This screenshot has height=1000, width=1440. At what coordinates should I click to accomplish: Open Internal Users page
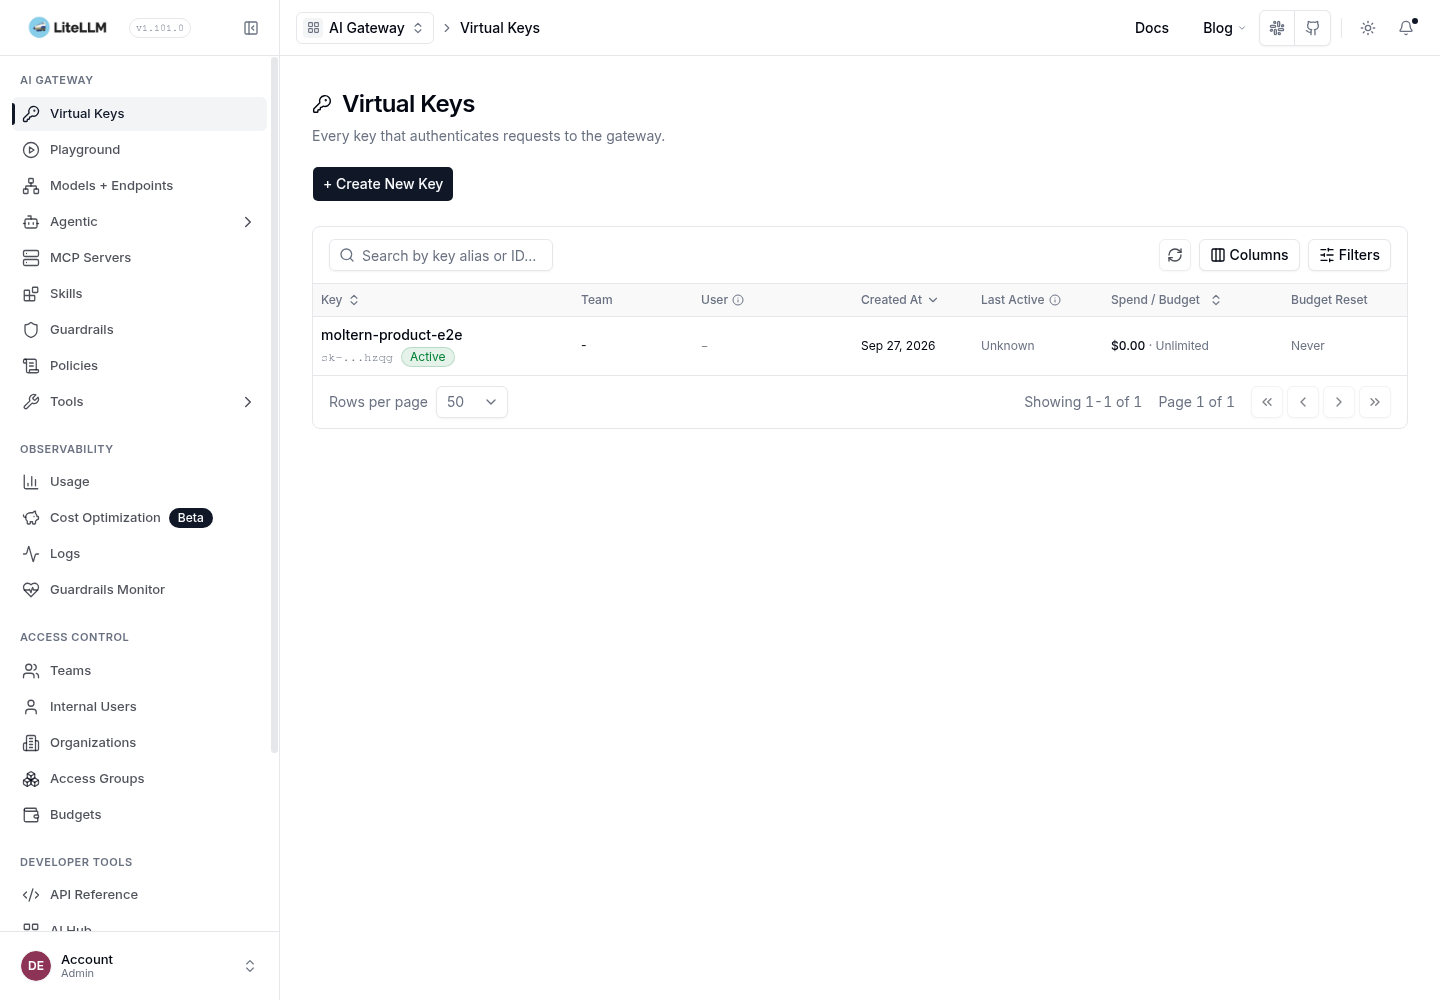pos(139,707)
